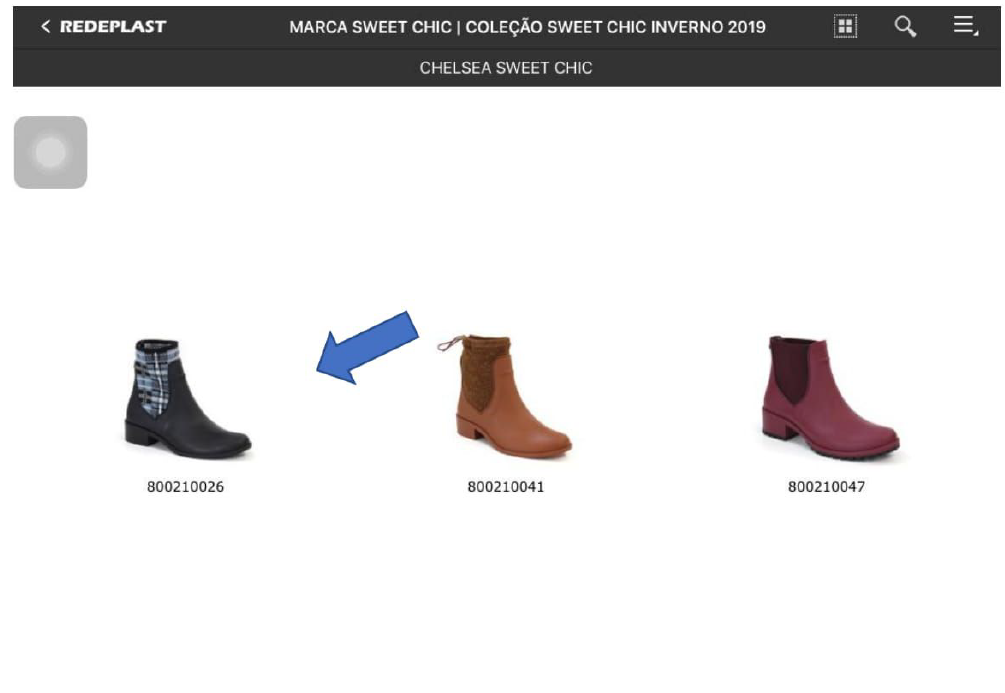Tap the gray AssistiveTouch floating button
The height and width of the screenshot is (693, 1005).
(51, 152)
